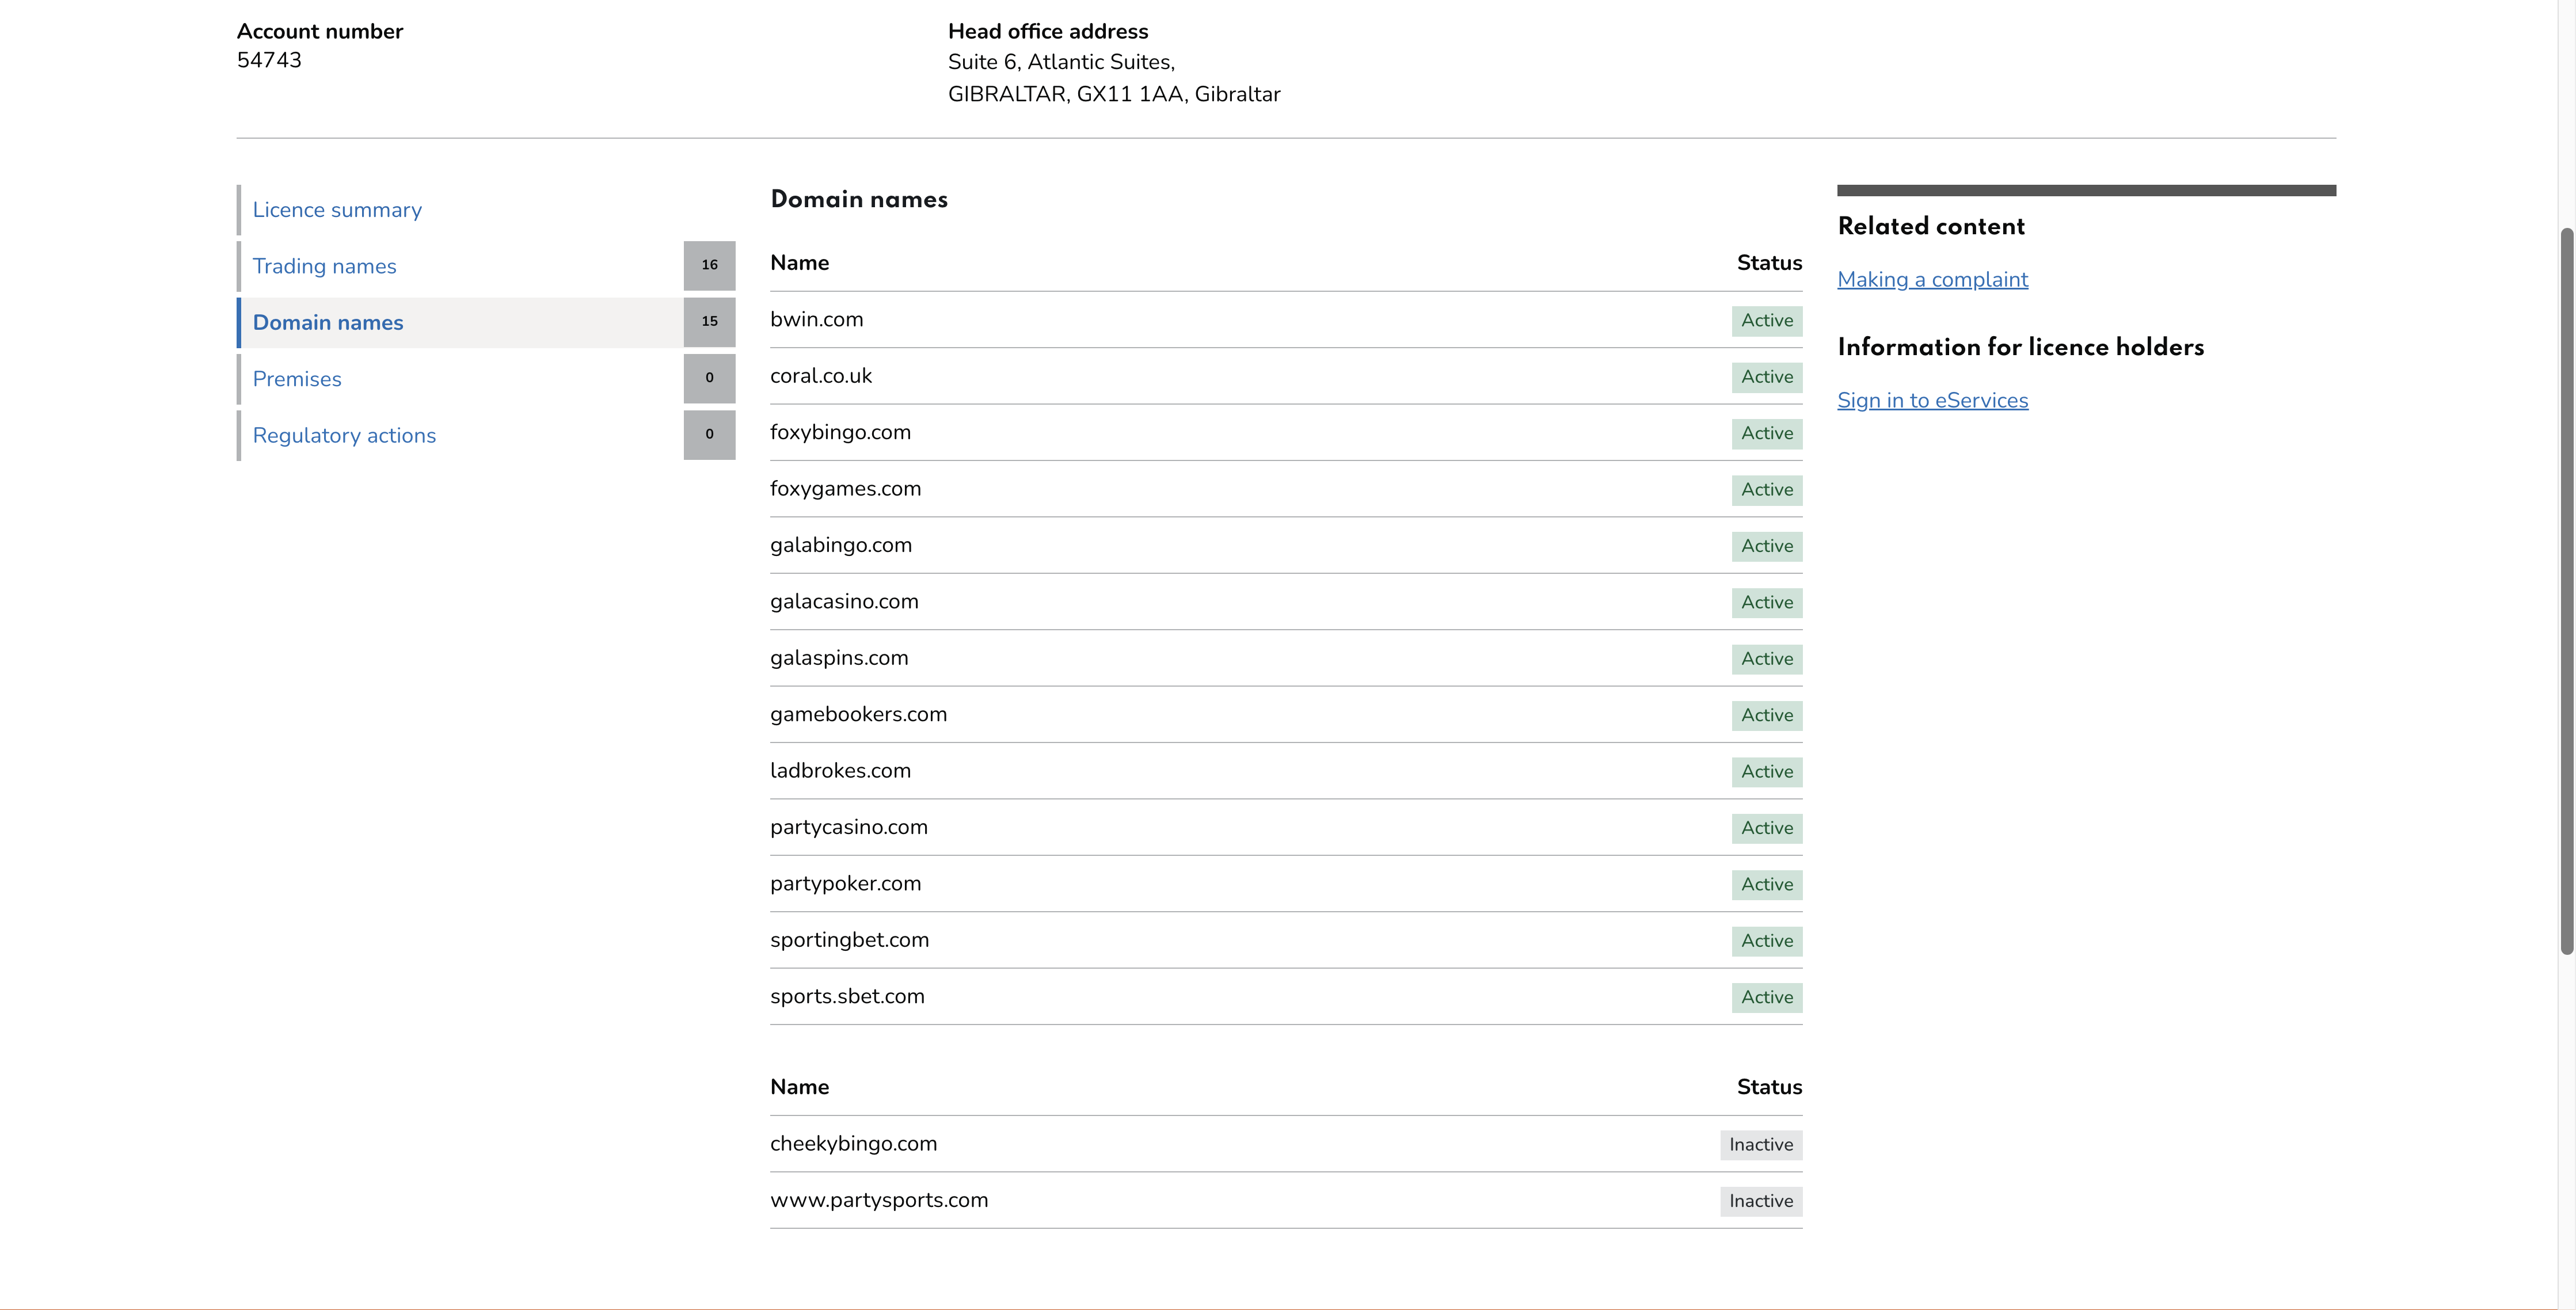Select the bwin.com domain row
The image size is (2576, 1310).
[1286, 320]
